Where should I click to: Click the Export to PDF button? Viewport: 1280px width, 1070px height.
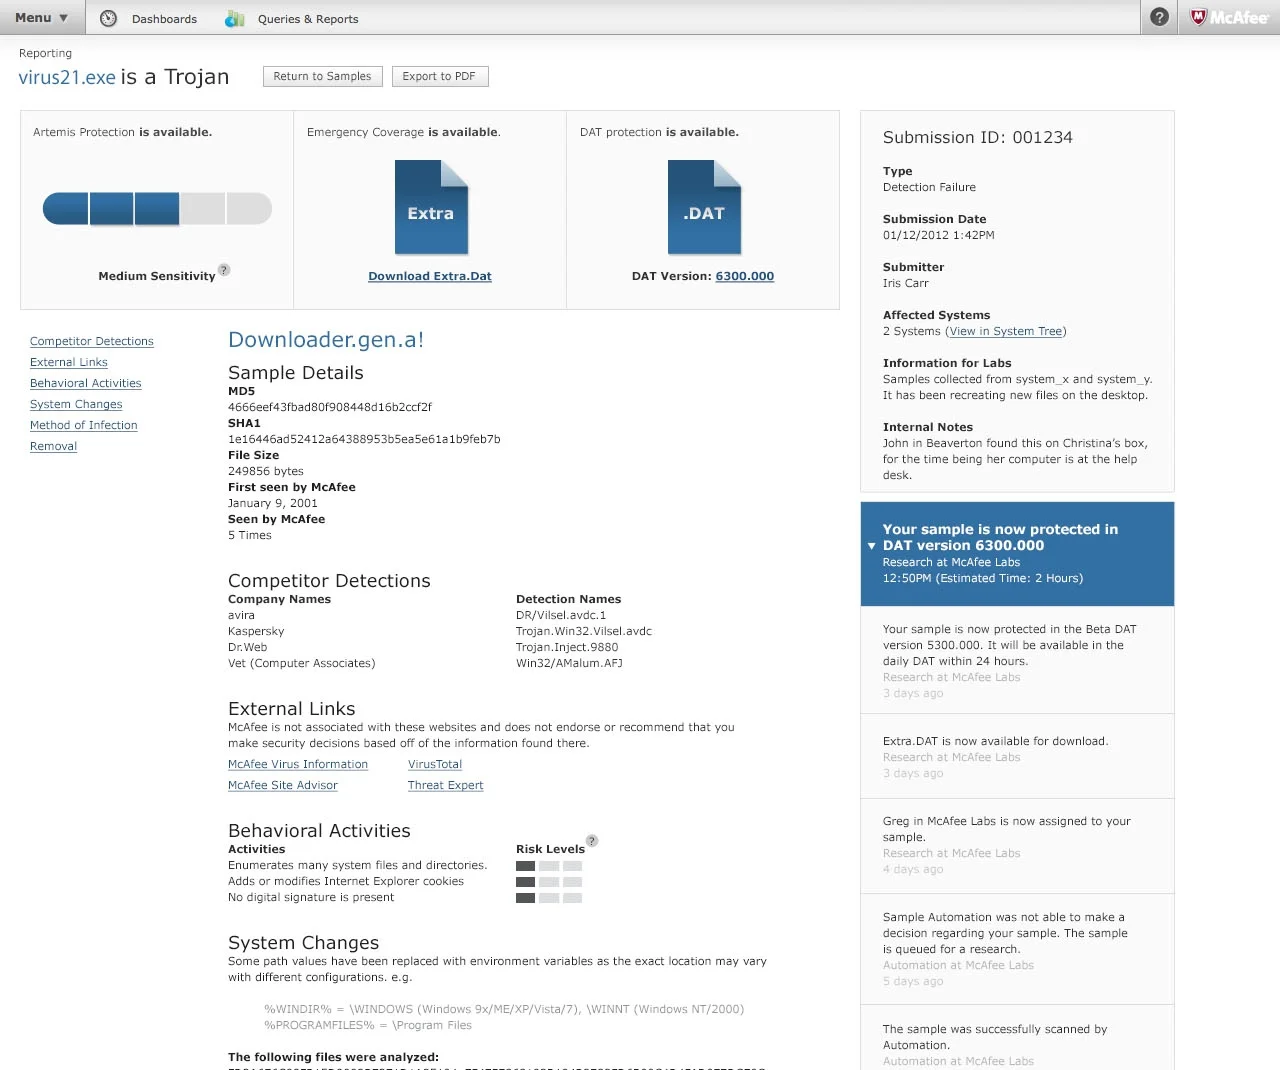[440, 76]
